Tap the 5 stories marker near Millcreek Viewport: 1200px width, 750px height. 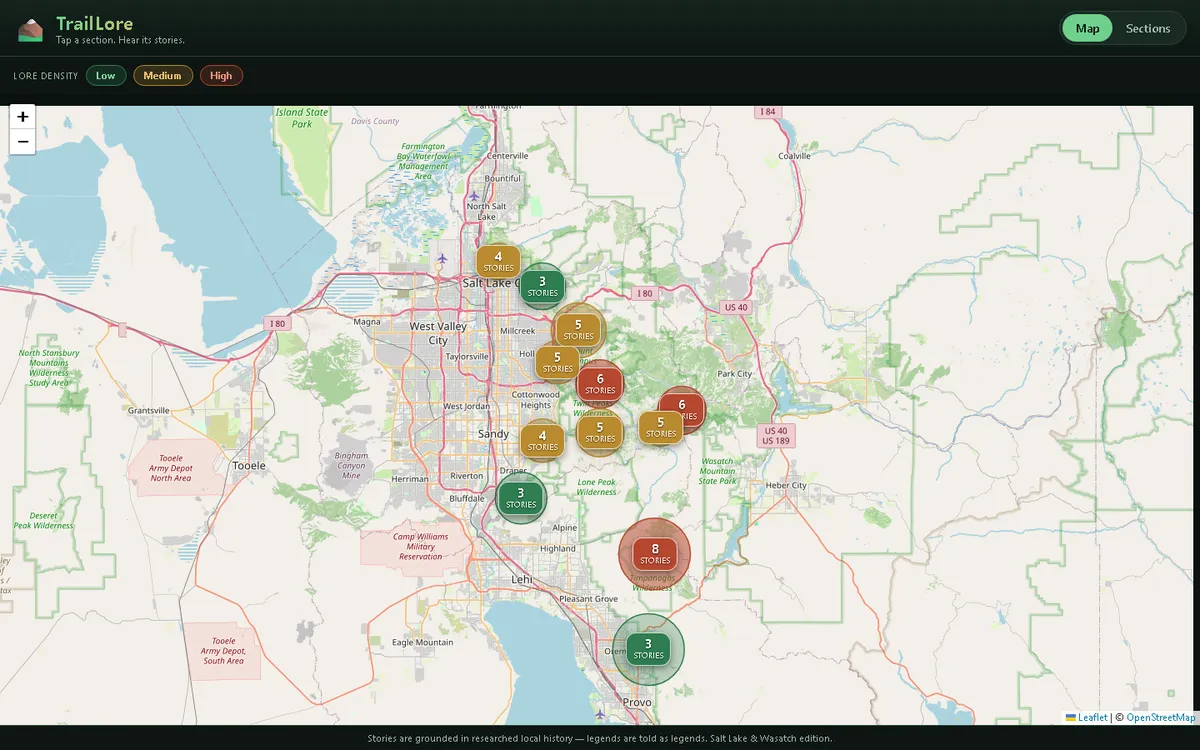(578, 330)
